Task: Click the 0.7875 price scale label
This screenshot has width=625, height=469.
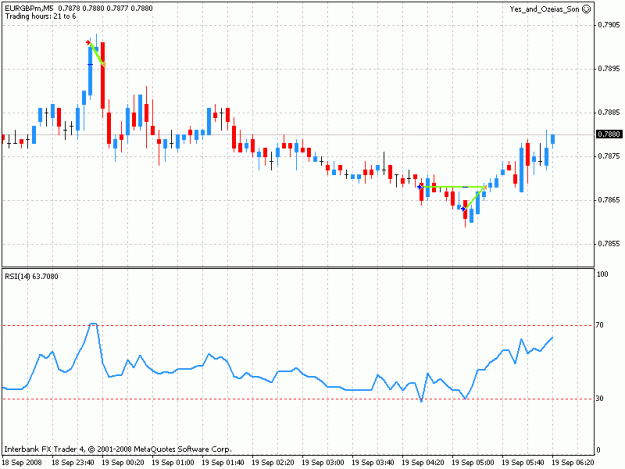Action: (x=609, y=156)
